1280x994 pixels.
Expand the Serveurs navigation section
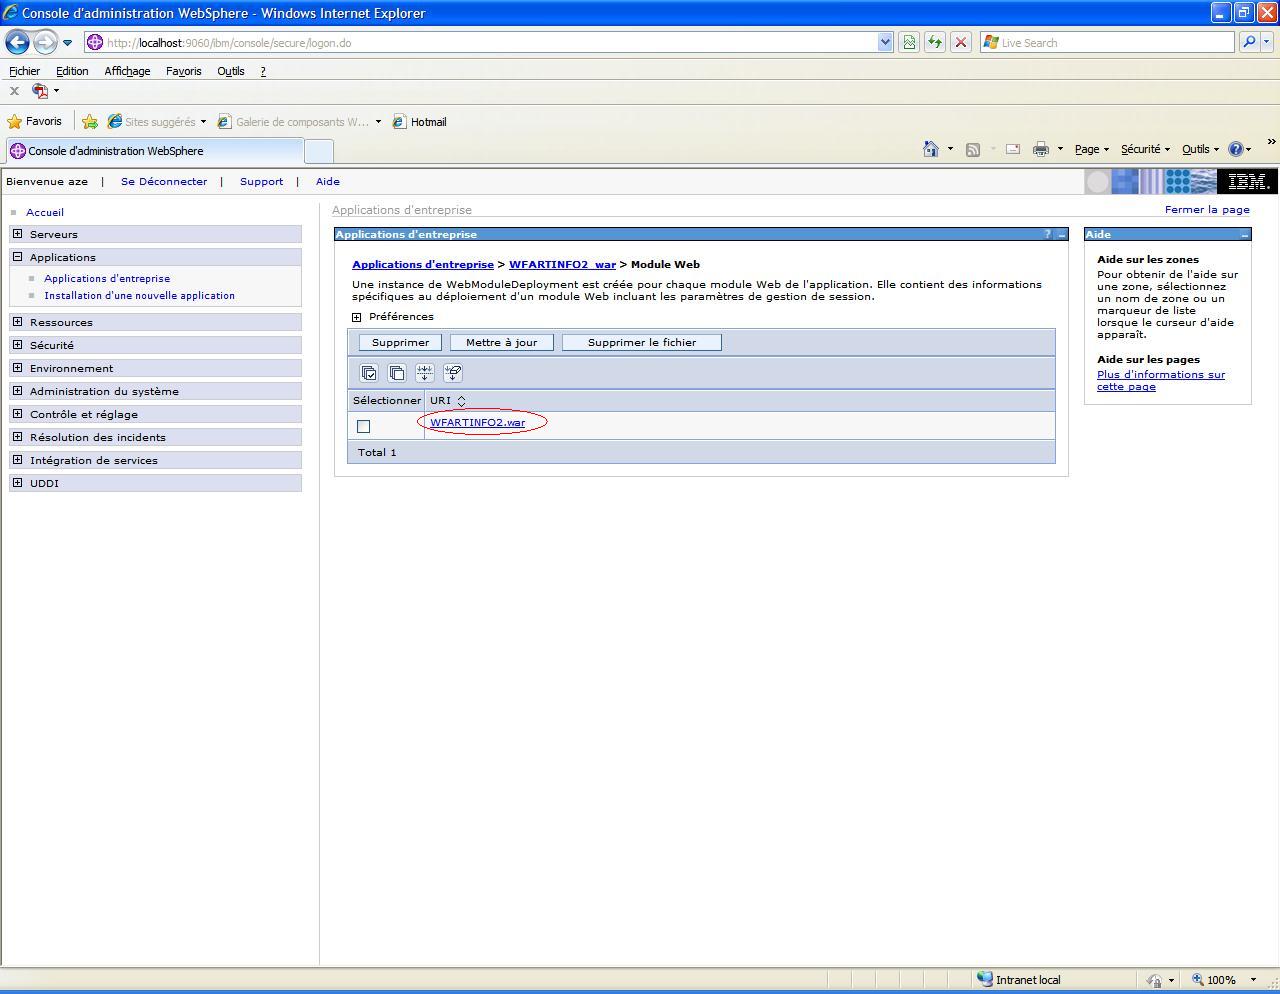pos(17,234)
